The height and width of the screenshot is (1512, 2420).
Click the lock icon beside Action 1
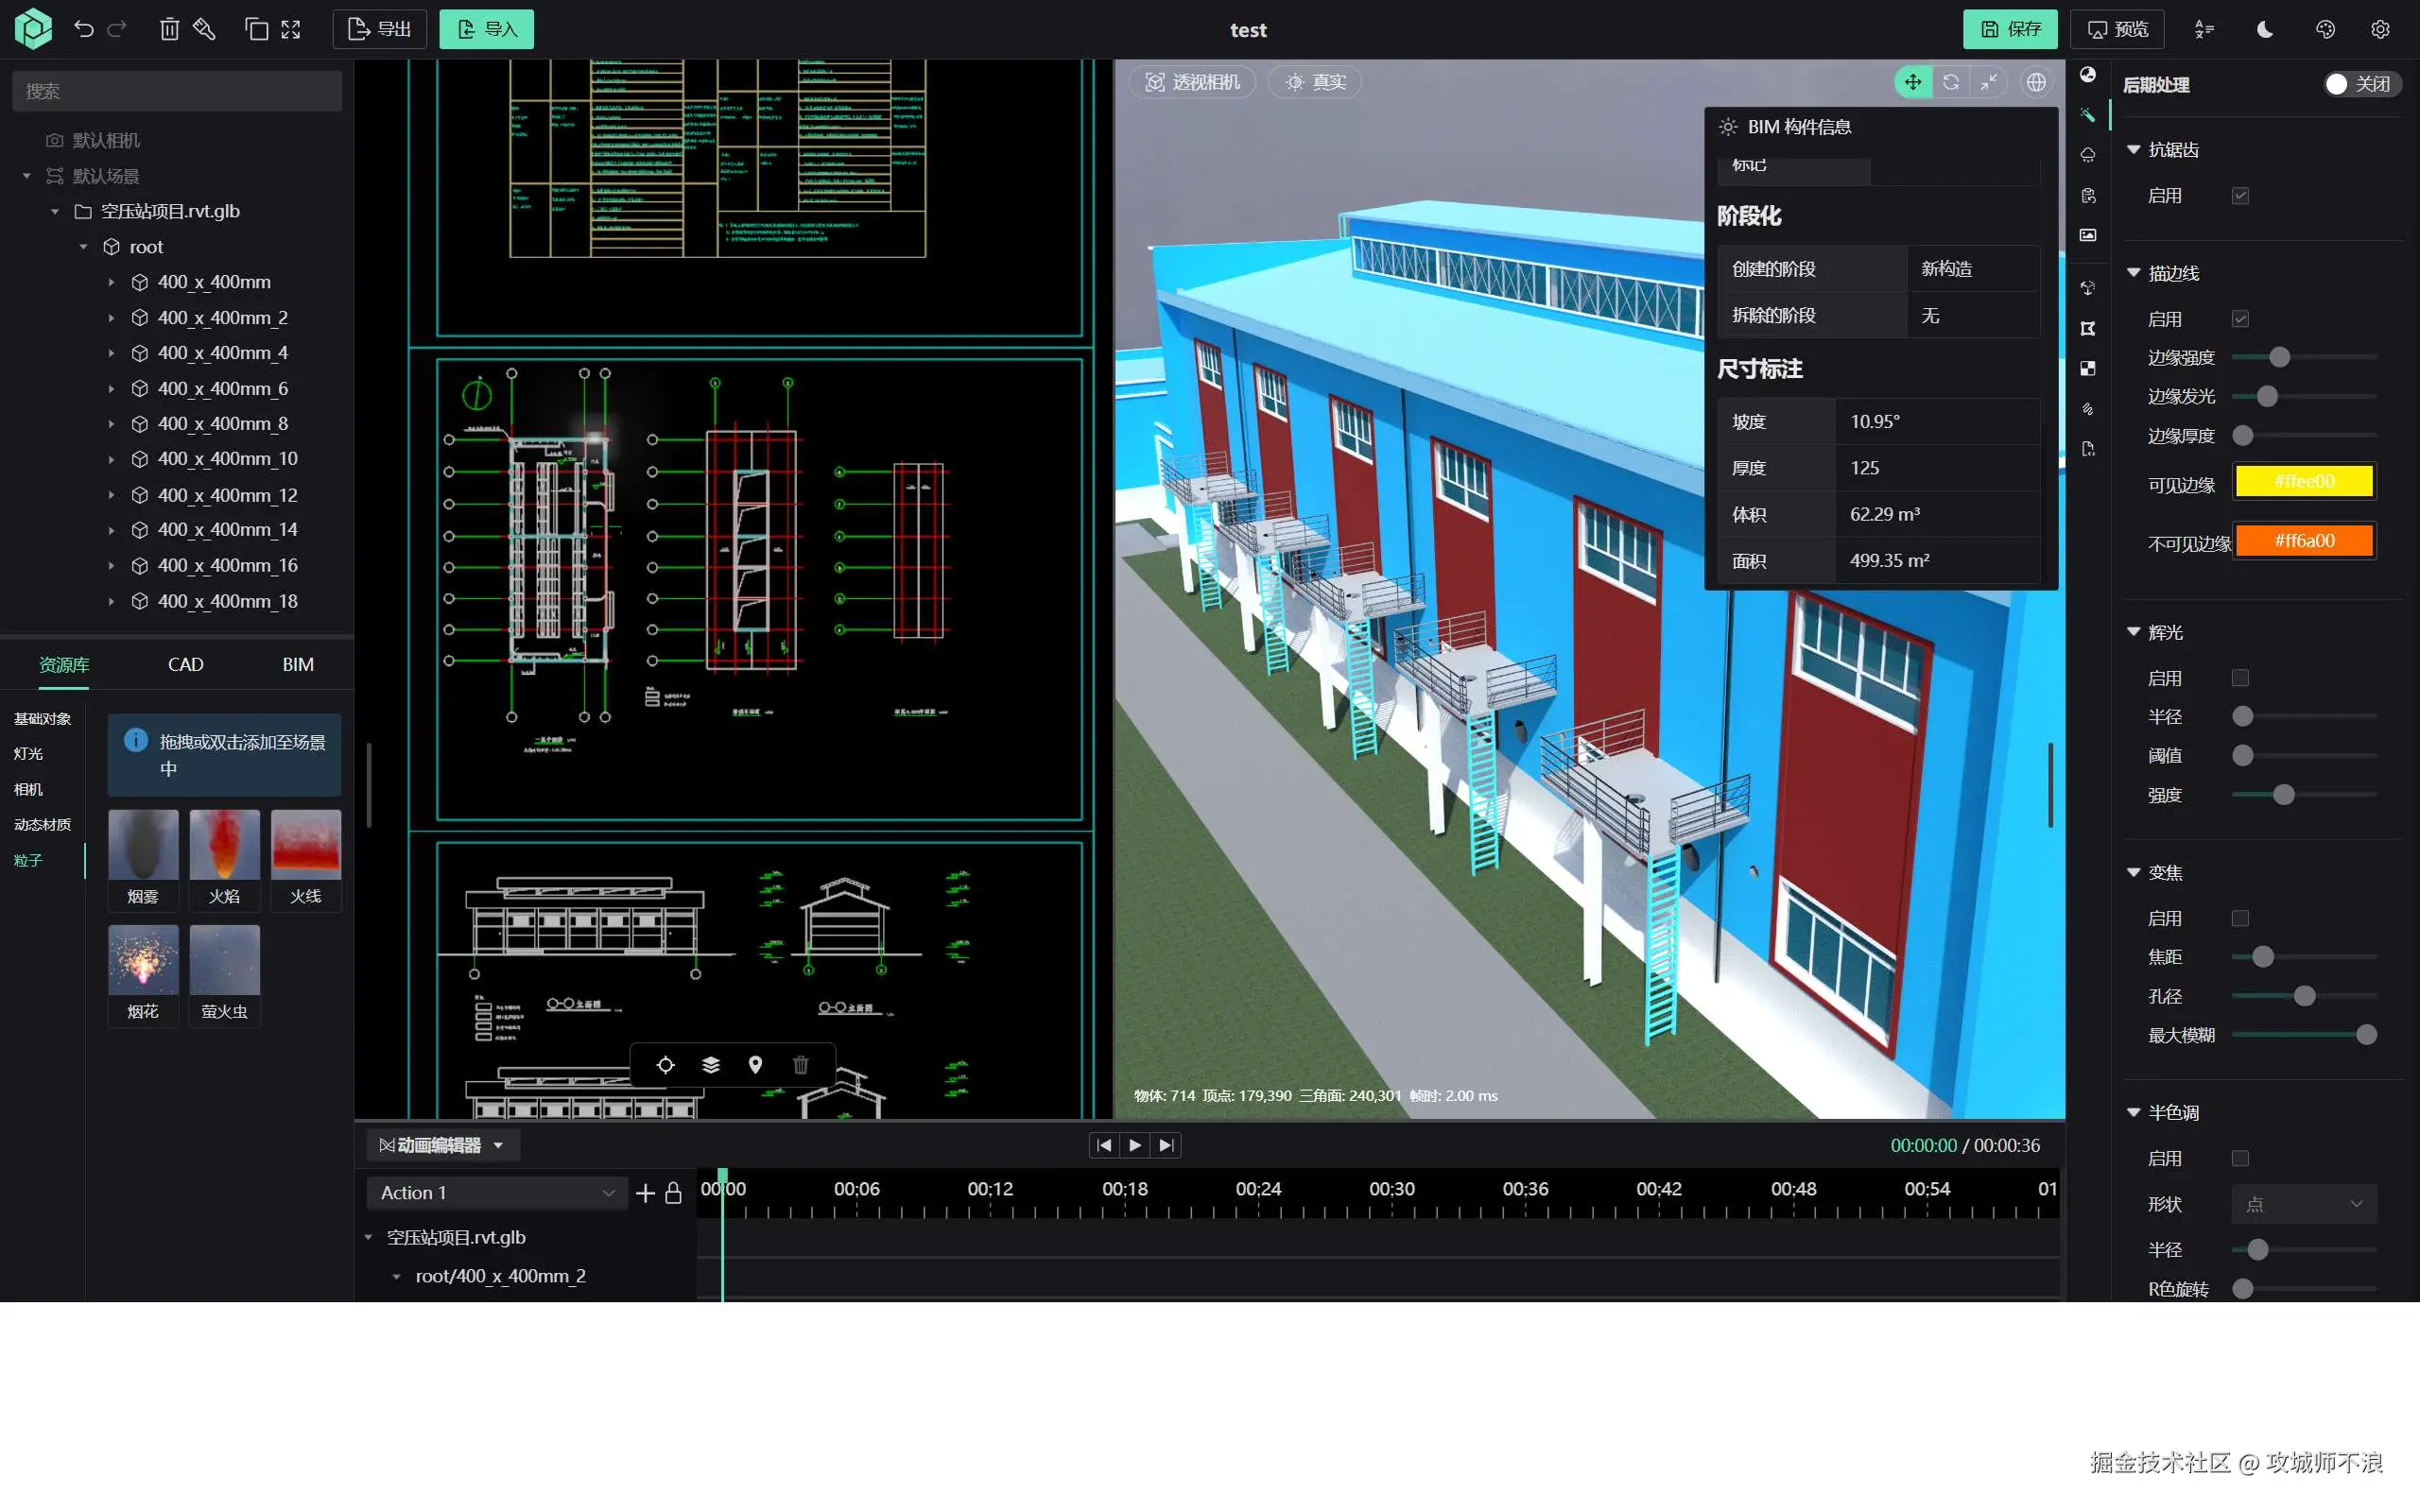coord(673,1193)
